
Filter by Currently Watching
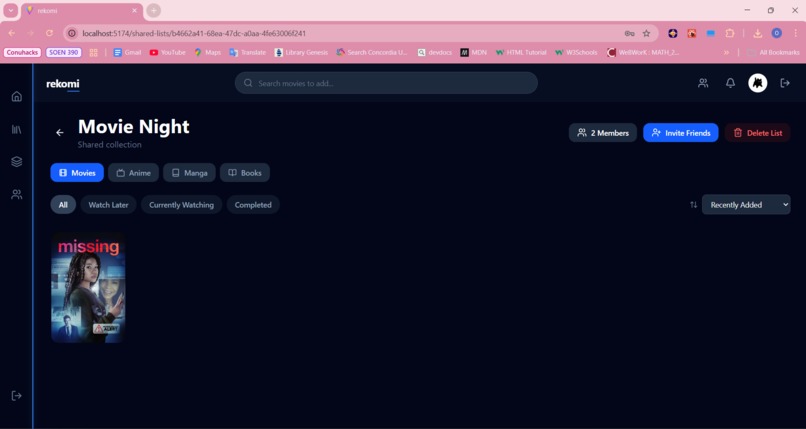point(181,204)
